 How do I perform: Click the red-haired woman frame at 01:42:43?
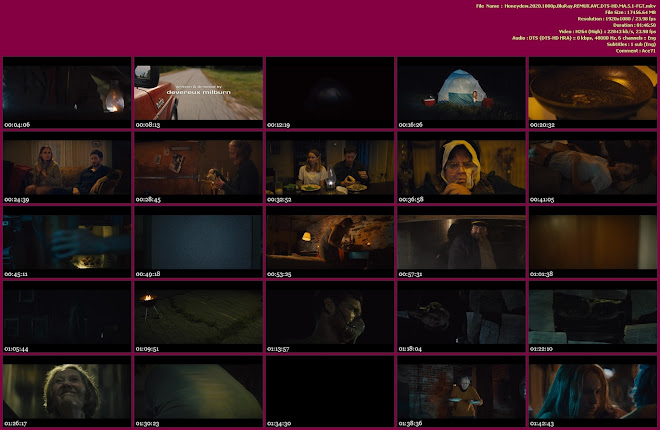593,391
